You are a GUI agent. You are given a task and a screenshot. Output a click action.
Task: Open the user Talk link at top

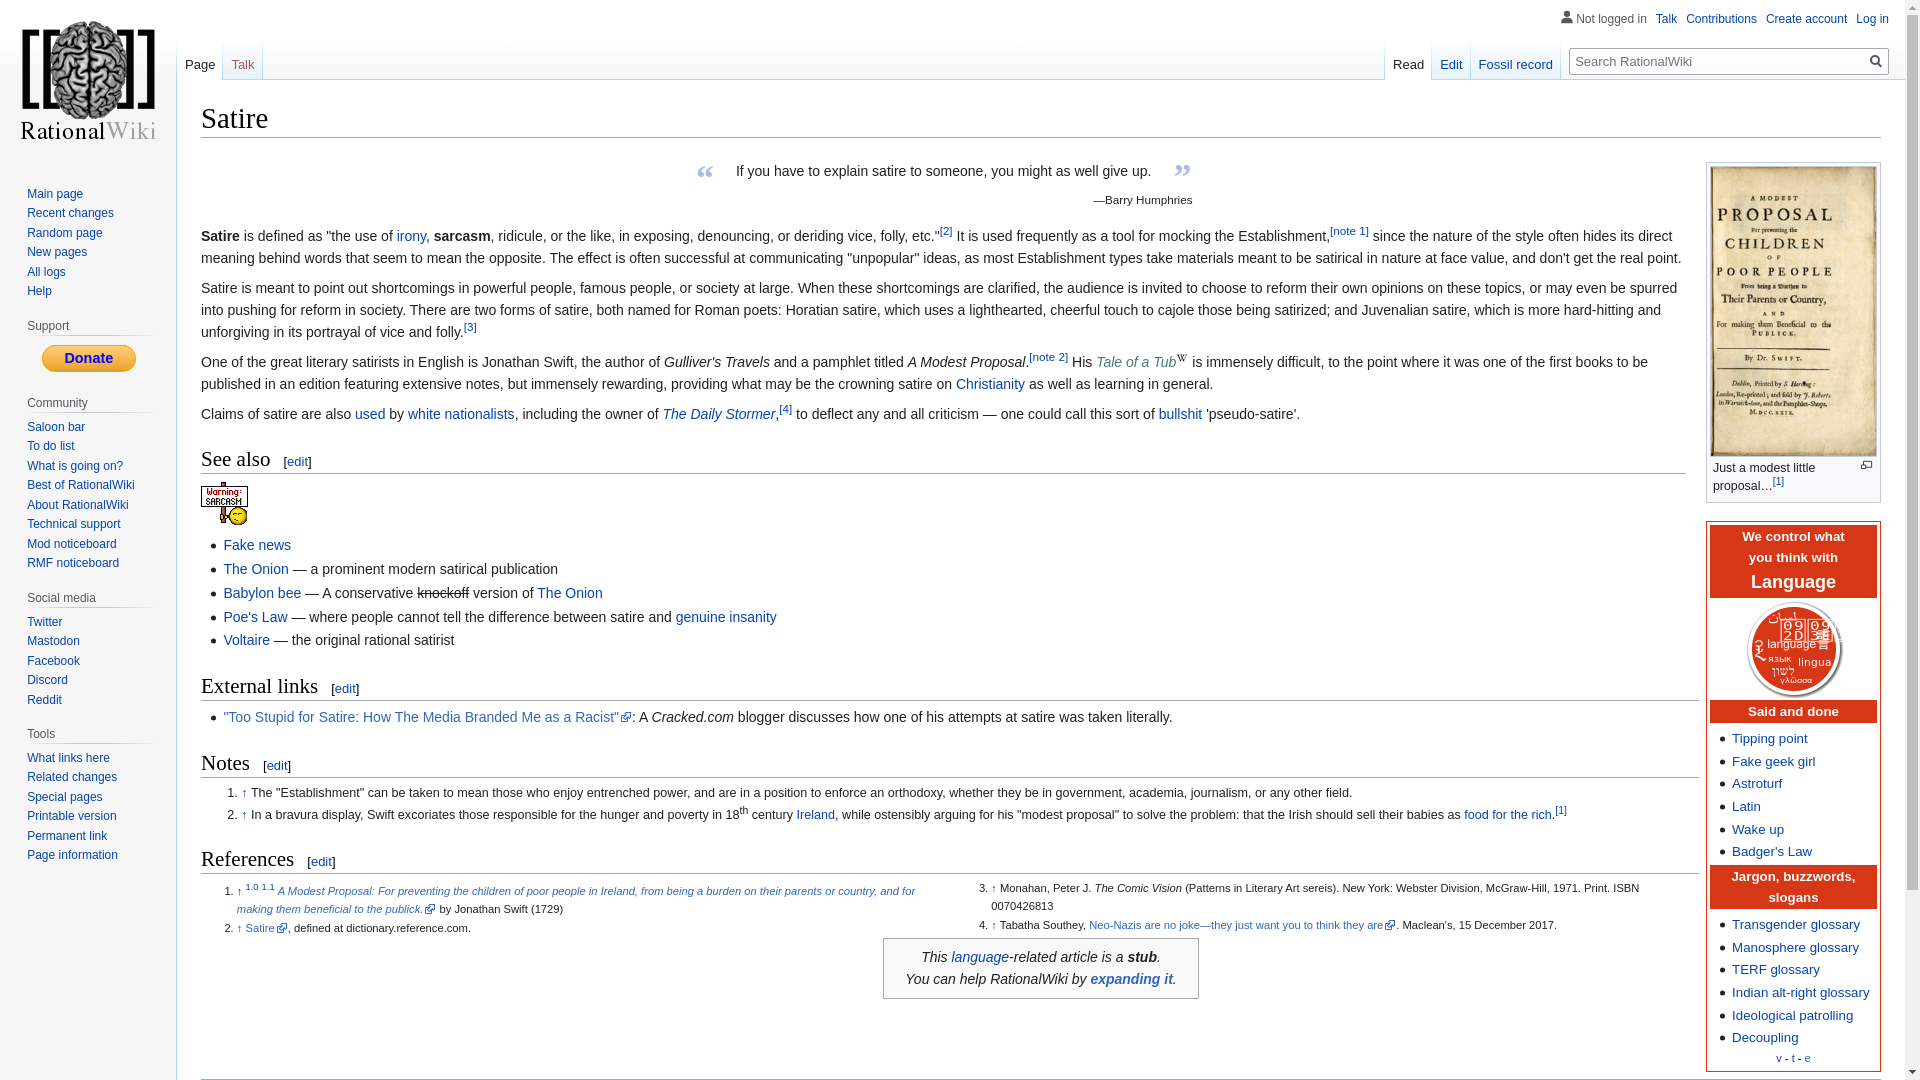pyautogui.click(x=1666, y=19)
